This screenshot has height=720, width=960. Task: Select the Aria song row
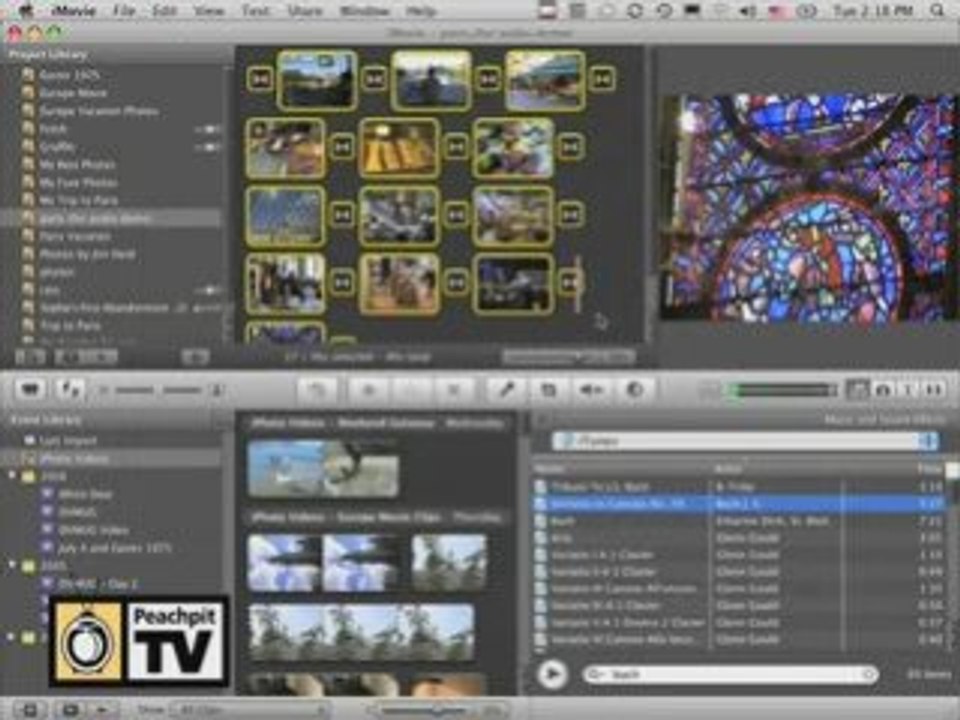click(x=740, y=538)
